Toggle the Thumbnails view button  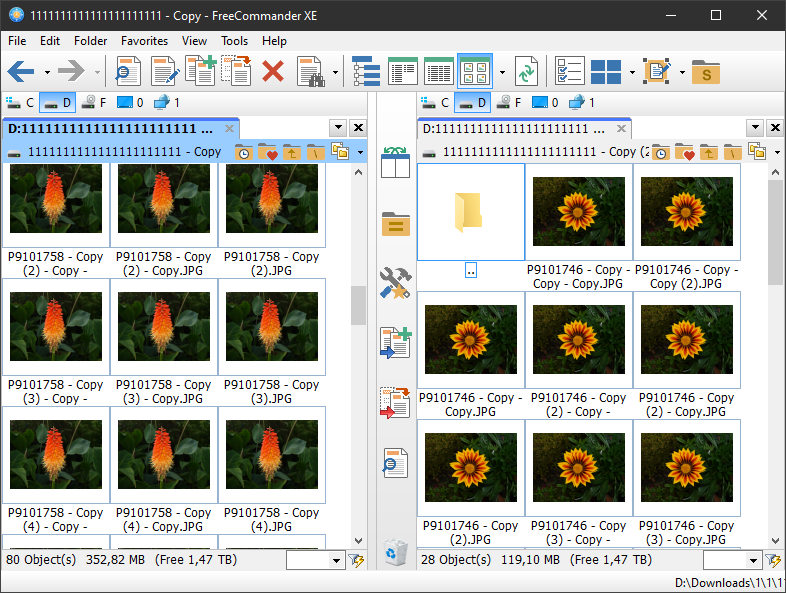pyautogui.click(x=474, y=72)
